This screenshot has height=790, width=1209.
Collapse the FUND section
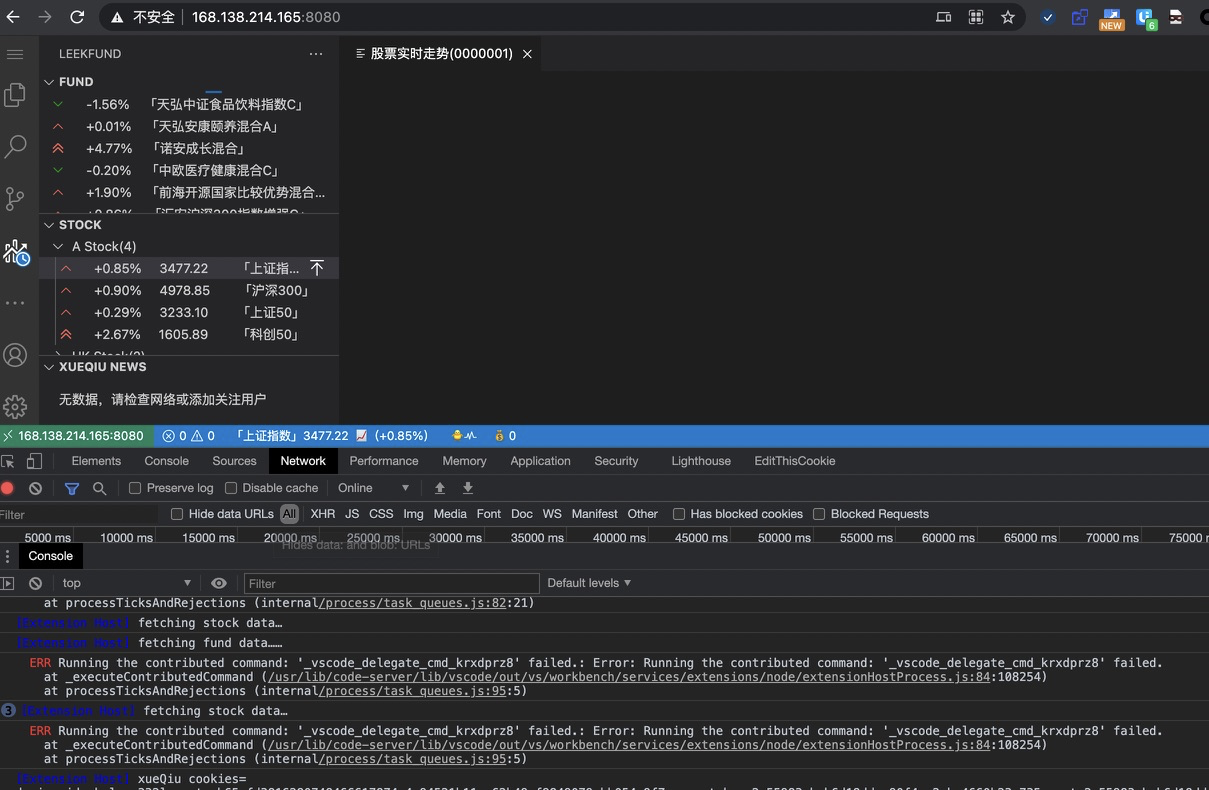click(x=49, y=82)
